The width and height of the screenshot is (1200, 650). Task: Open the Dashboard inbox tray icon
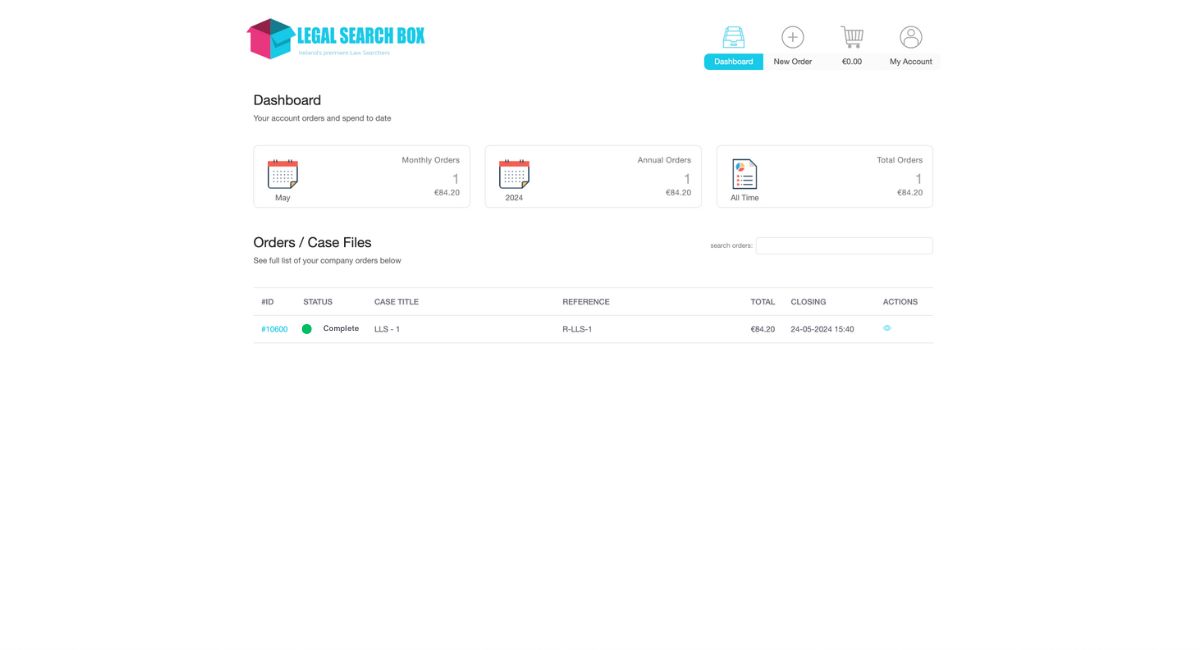733,38
